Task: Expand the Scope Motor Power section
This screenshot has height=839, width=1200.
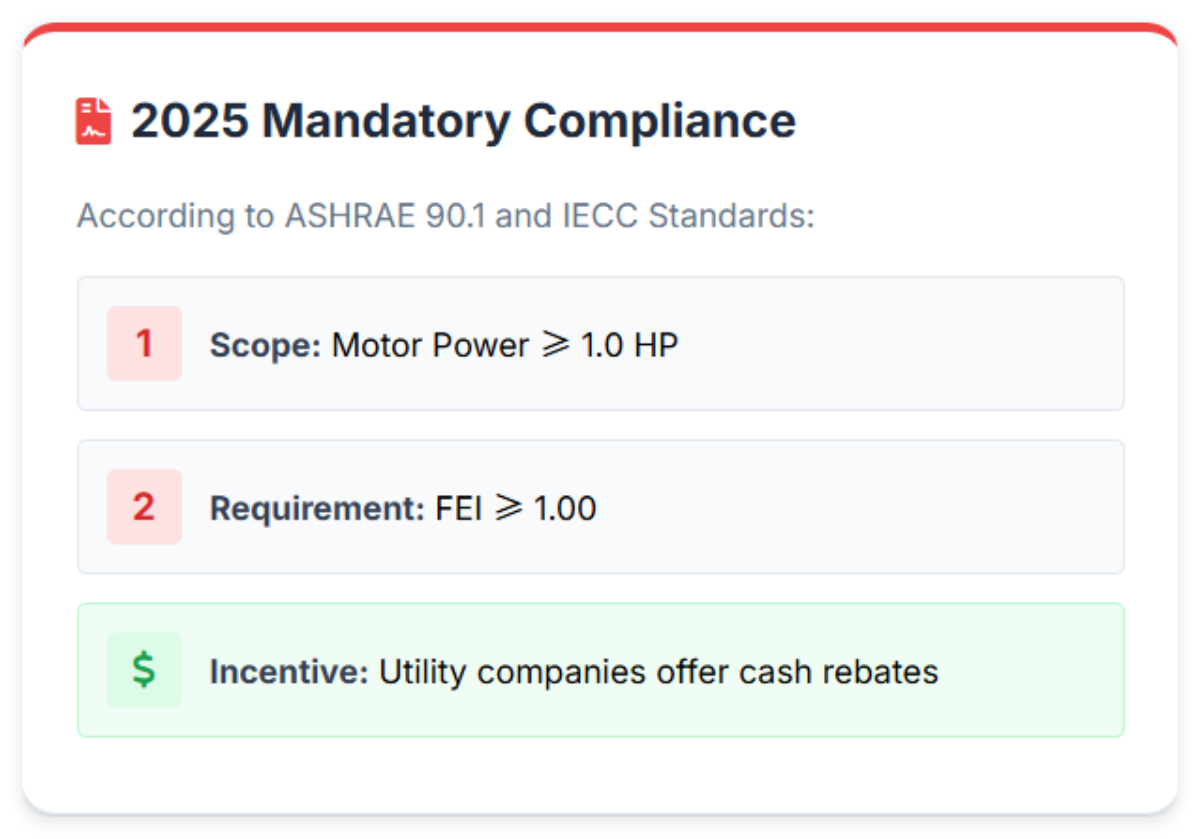Action: pos(600,343)
